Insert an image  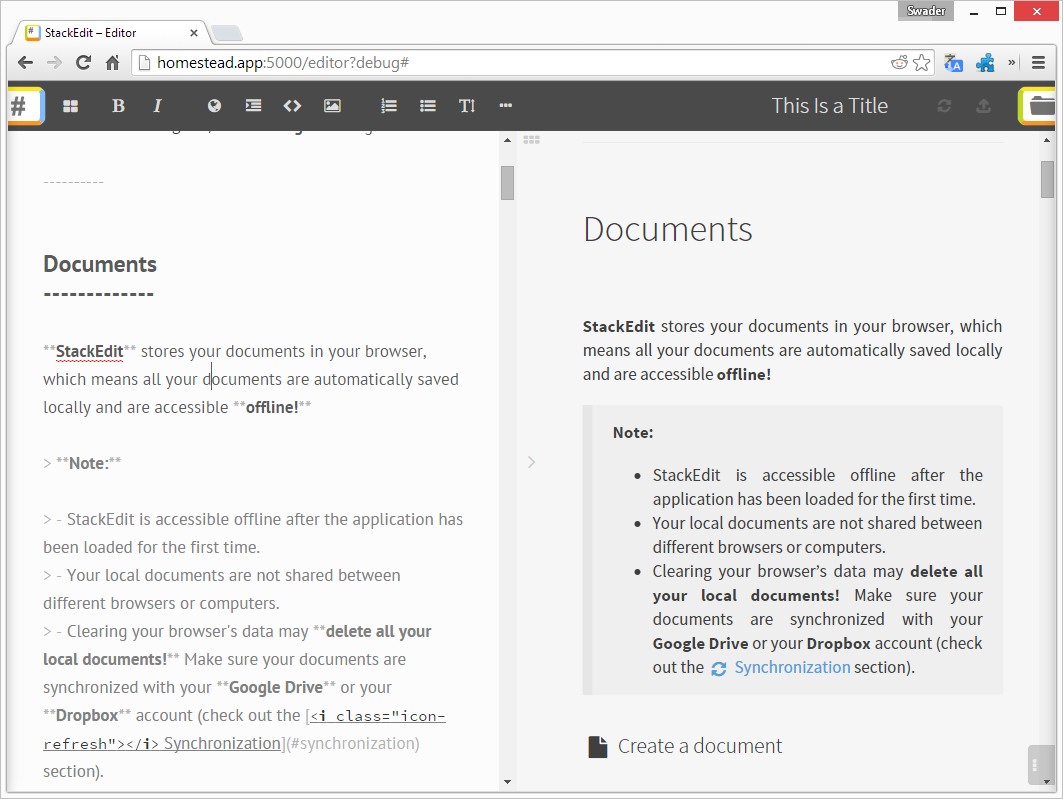[x=332, y=105]
